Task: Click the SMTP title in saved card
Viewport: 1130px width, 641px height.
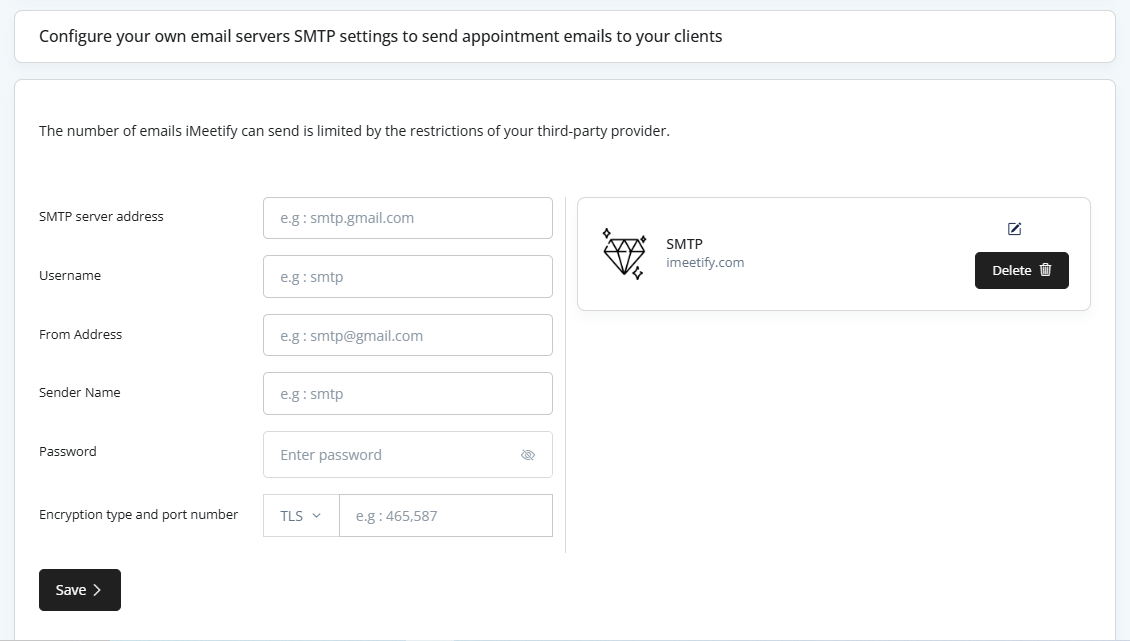Action: pos(684,244)
